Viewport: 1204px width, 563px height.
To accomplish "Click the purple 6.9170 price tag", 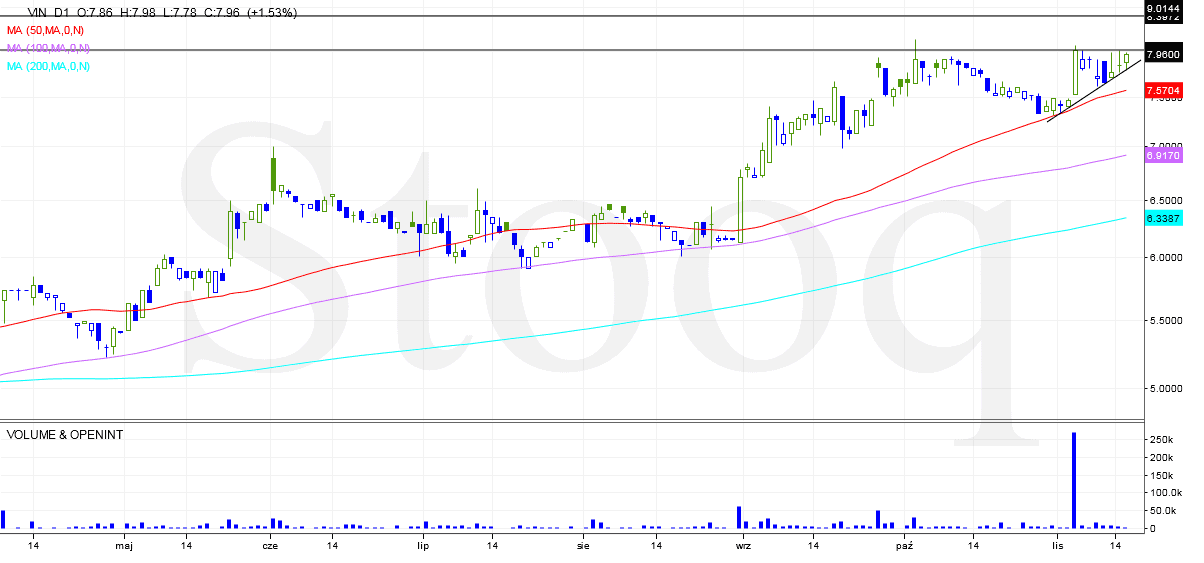I will point(1164,156).
